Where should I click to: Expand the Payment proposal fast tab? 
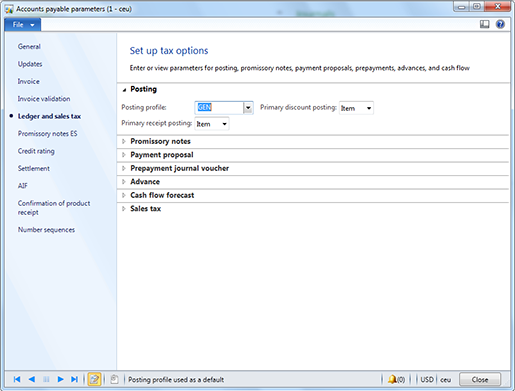(x=124, y=155)
